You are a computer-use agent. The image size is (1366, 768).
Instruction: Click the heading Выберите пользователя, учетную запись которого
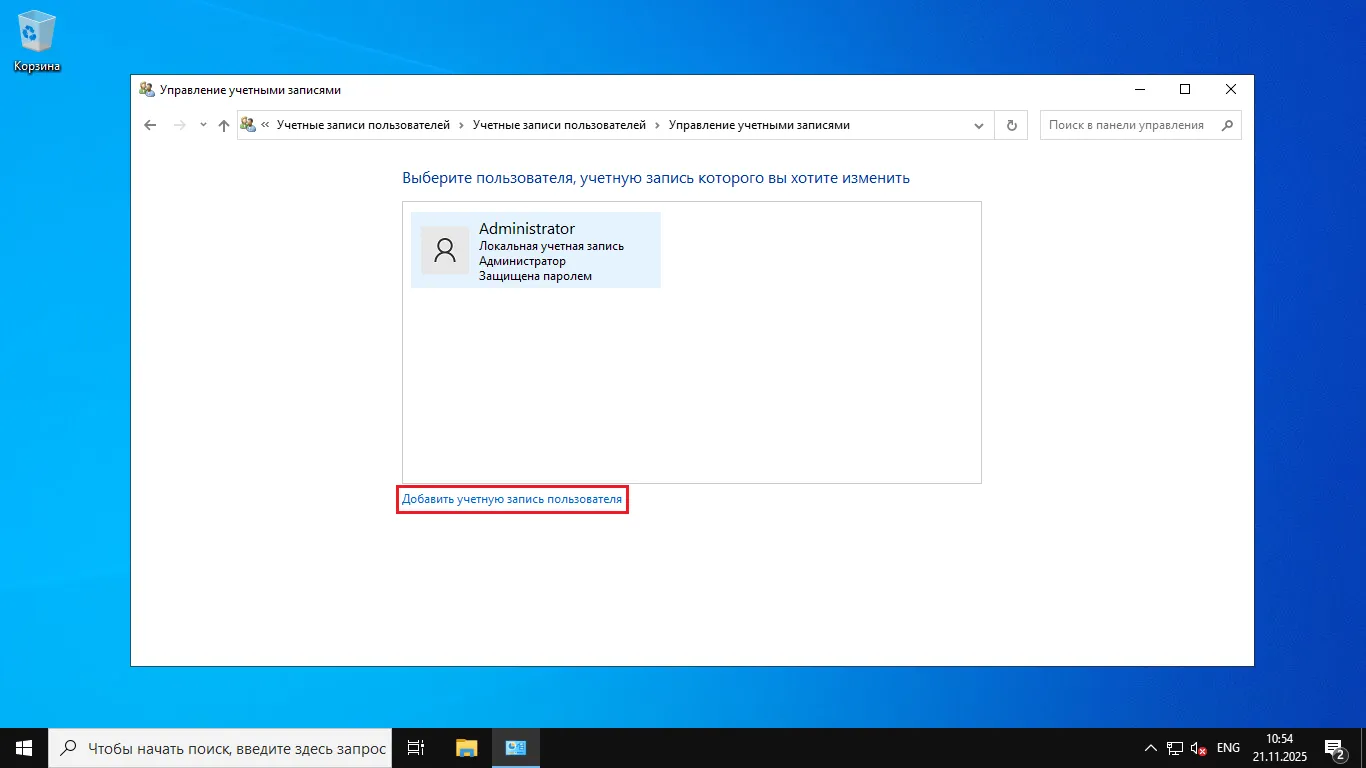tap(656, 178)
